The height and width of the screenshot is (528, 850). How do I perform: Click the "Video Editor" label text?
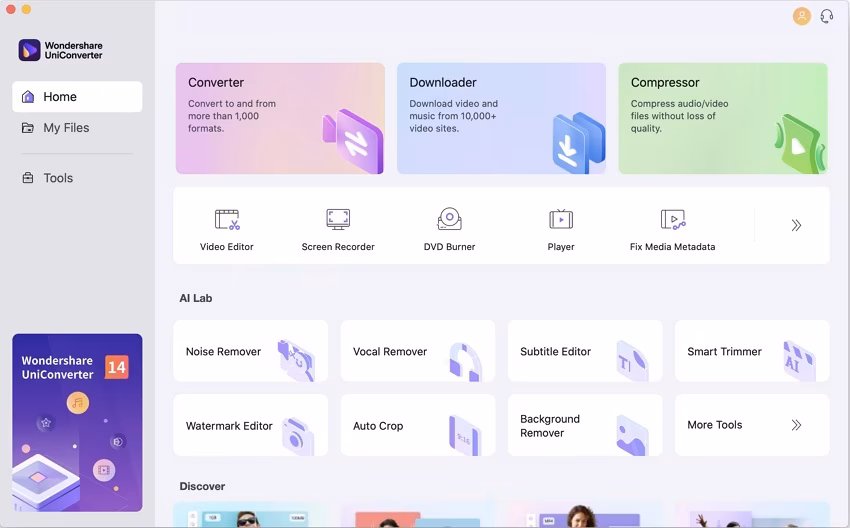click(227, 247)
